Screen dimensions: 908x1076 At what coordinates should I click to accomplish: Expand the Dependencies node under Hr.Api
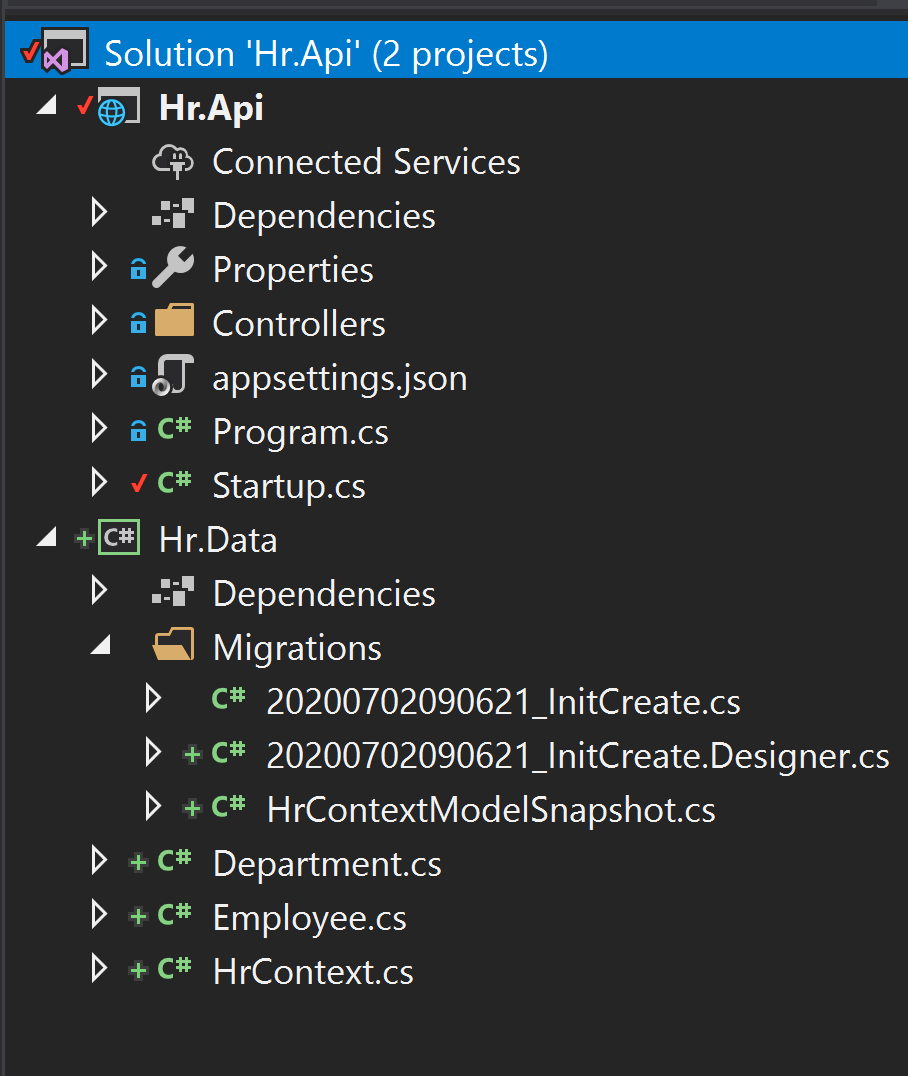click(97, 215)
